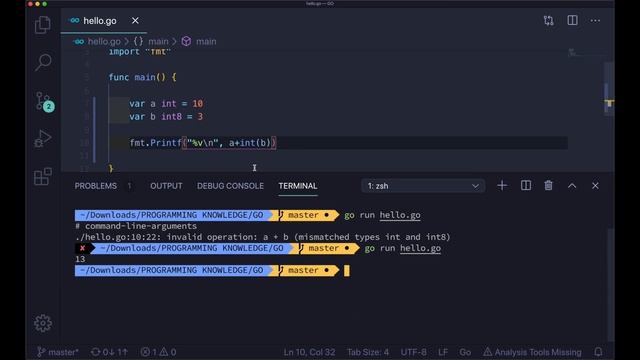
Task: Change indentation via Tab Size: 4
Action: (x=368, y=352)
